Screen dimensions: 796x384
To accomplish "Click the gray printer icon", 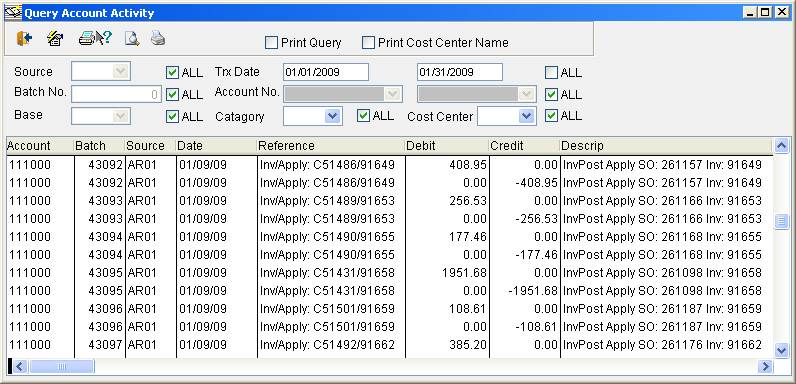I will (158, 39).
